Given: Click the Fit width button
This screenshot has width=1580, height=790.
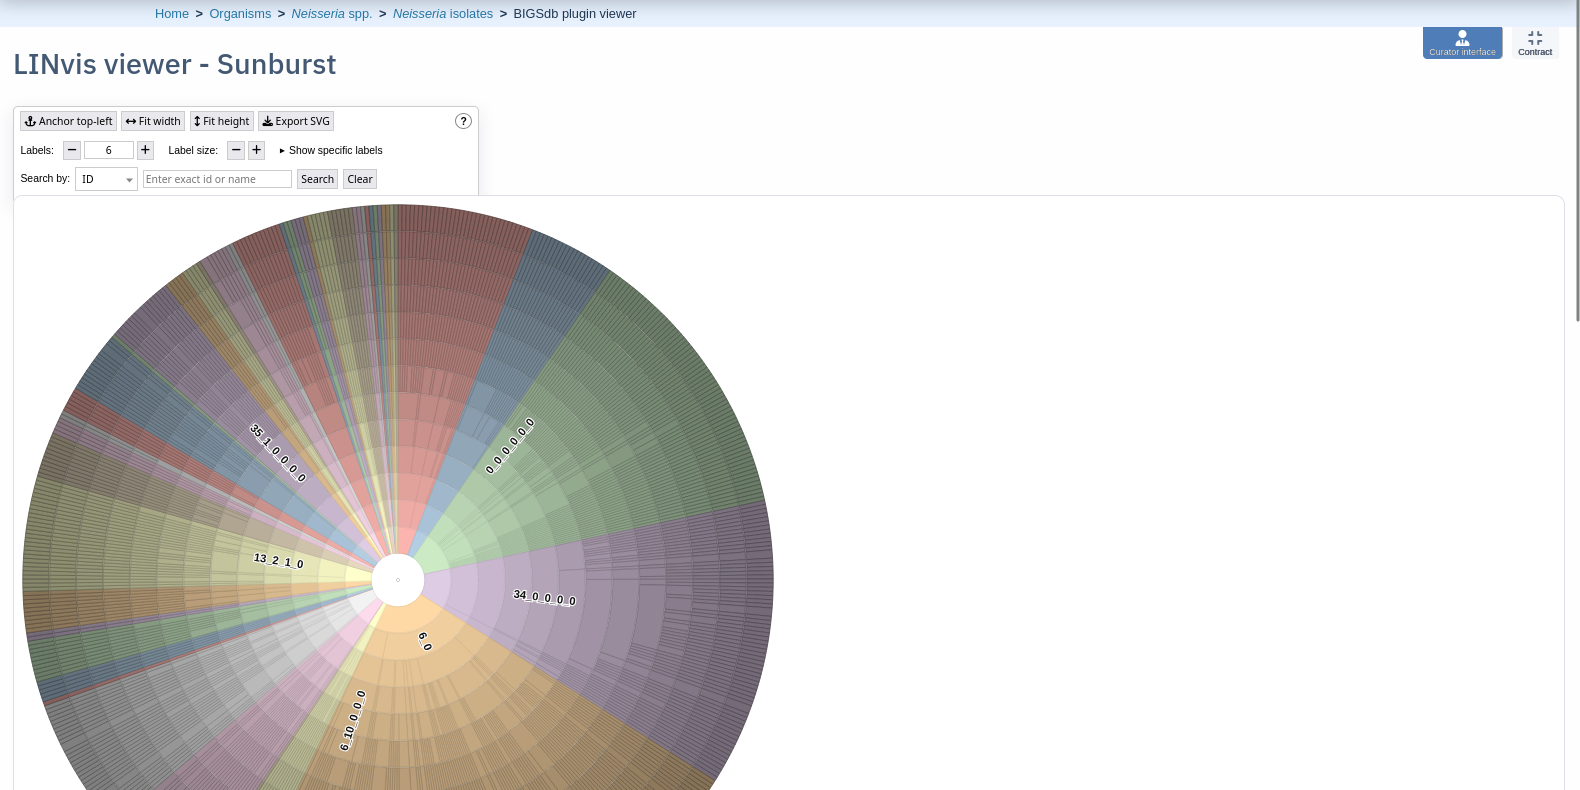Looking at the screenshot, I should tap(153, 121).
